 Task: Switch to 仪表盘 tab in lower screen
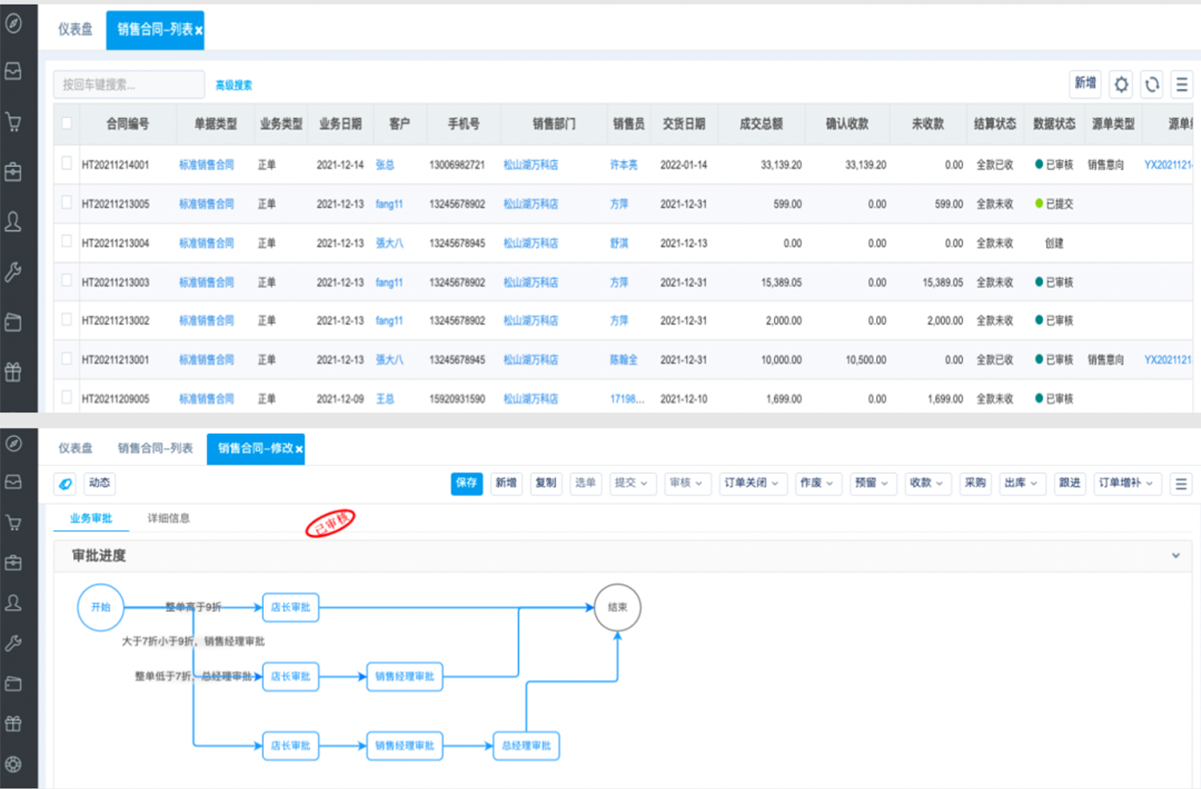pos(75,449)
